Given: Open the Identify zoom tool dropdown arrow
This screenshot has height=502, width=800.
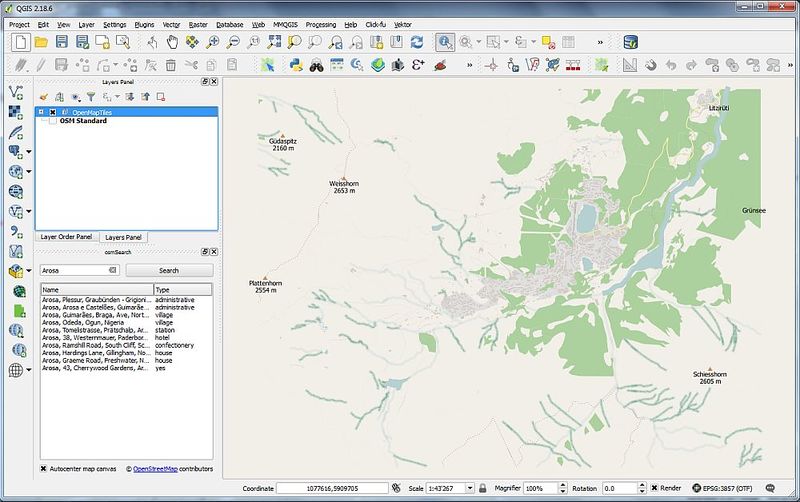Looking at the screenshot, I should [x=479, y=42].
